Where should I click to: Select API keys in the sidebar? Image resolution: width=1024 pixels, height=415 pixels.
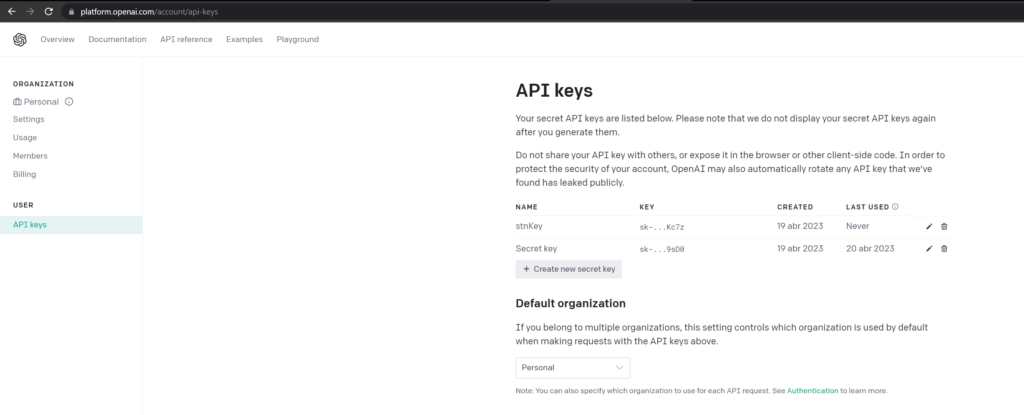[71, 225]
